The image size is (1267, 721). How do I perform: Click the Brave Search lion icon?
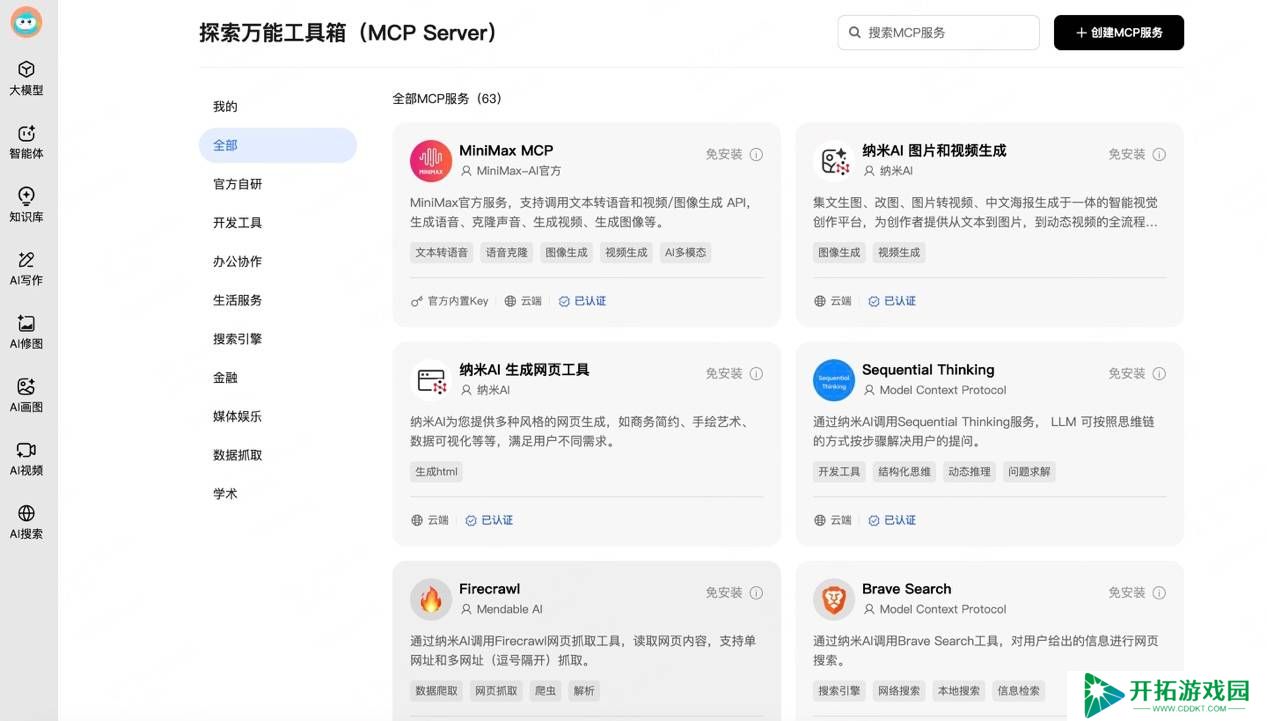[x=834, y=599]
